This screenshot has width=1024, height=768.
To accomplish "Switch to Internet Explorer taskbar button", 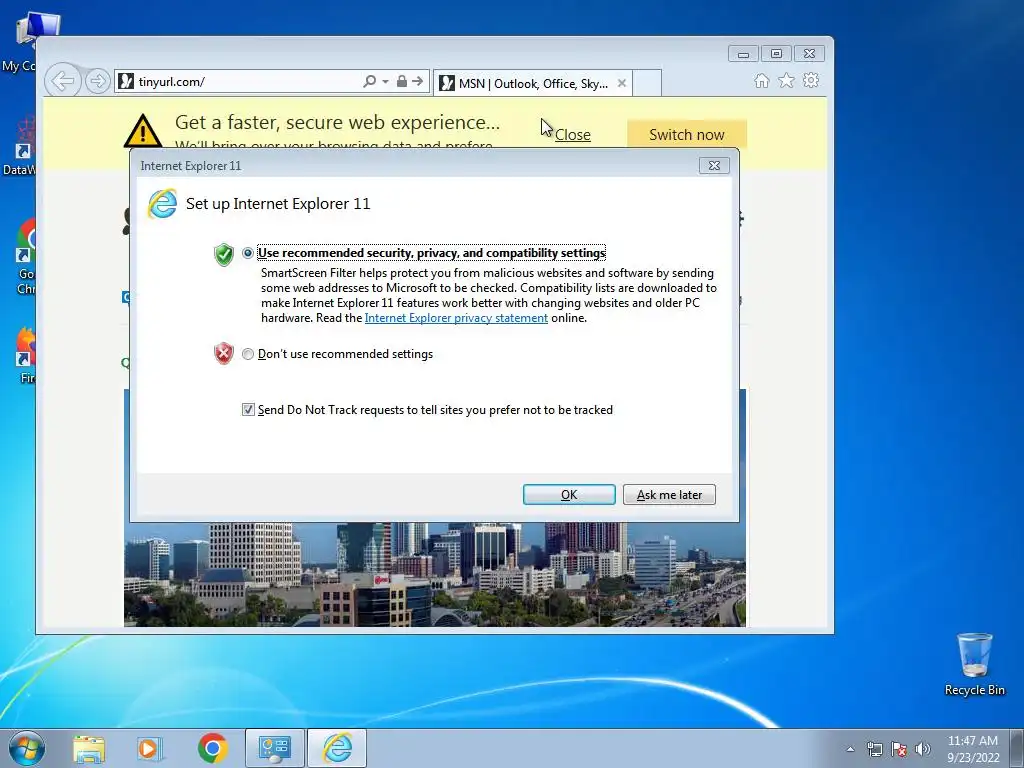I will pos(337,748).
